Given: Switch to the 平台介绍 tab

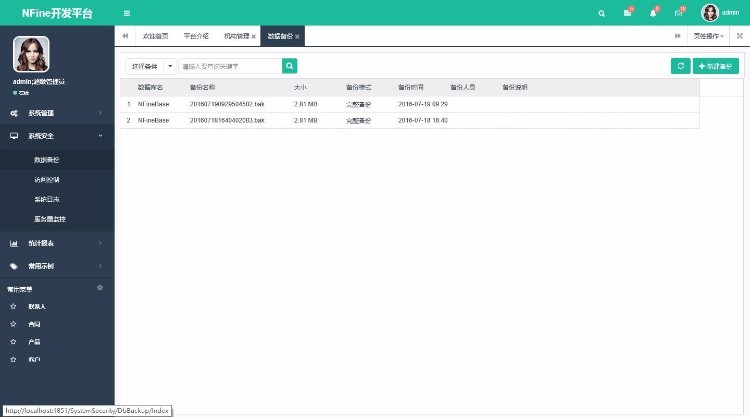Looking at the screenshot, I should point(196,36).
